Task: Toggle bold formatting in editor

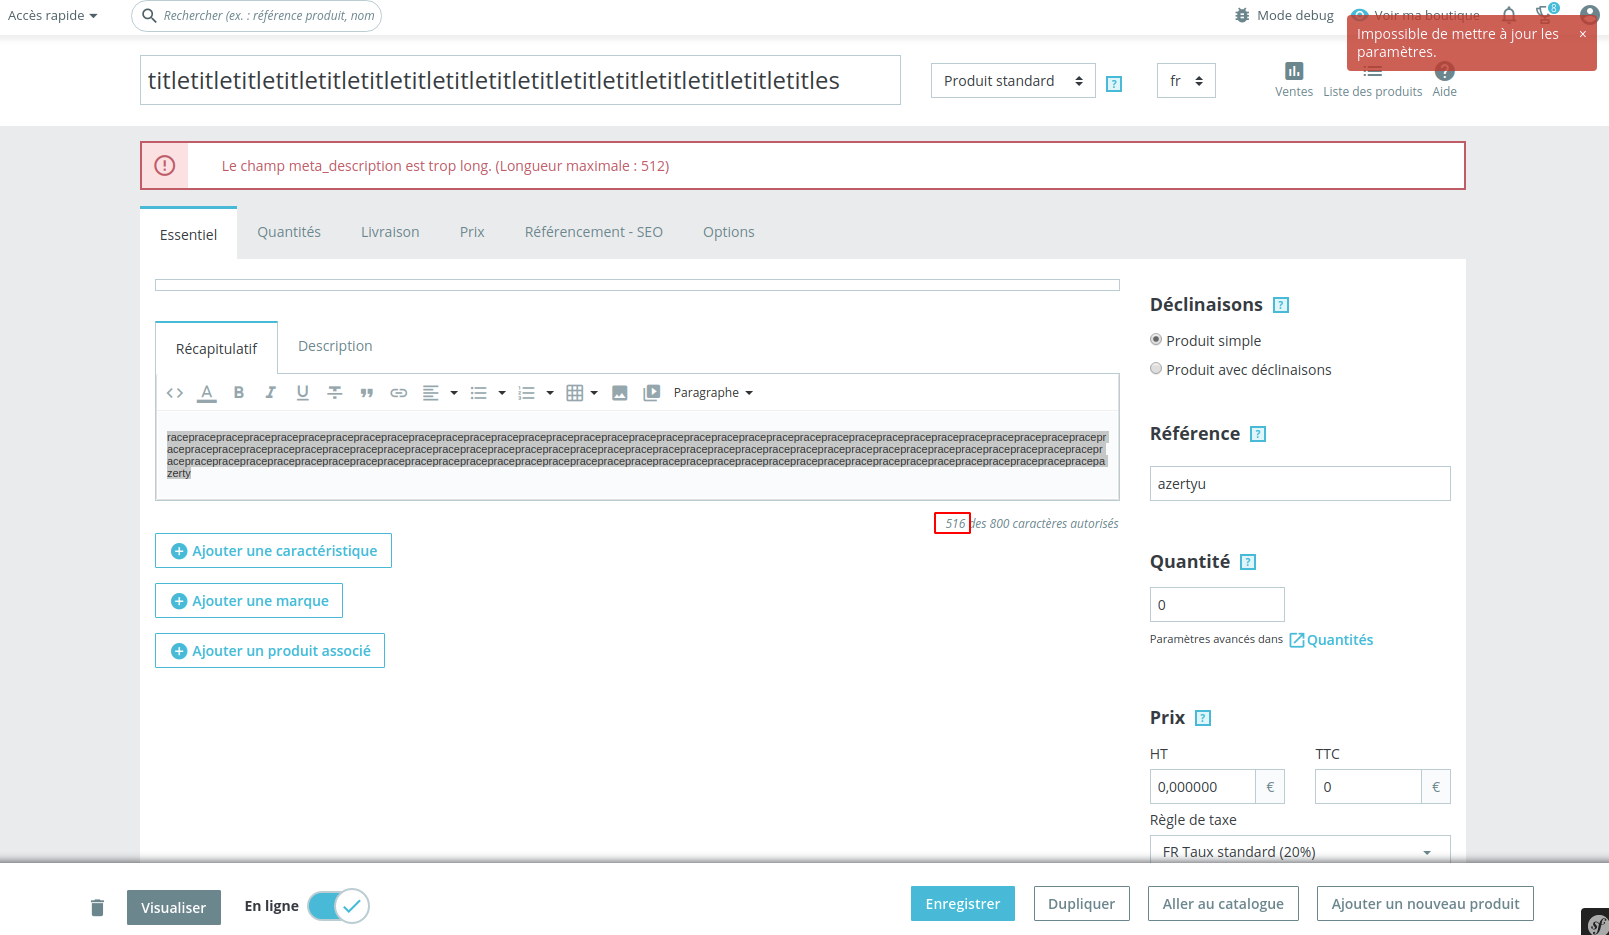Action: pos(239,393)
